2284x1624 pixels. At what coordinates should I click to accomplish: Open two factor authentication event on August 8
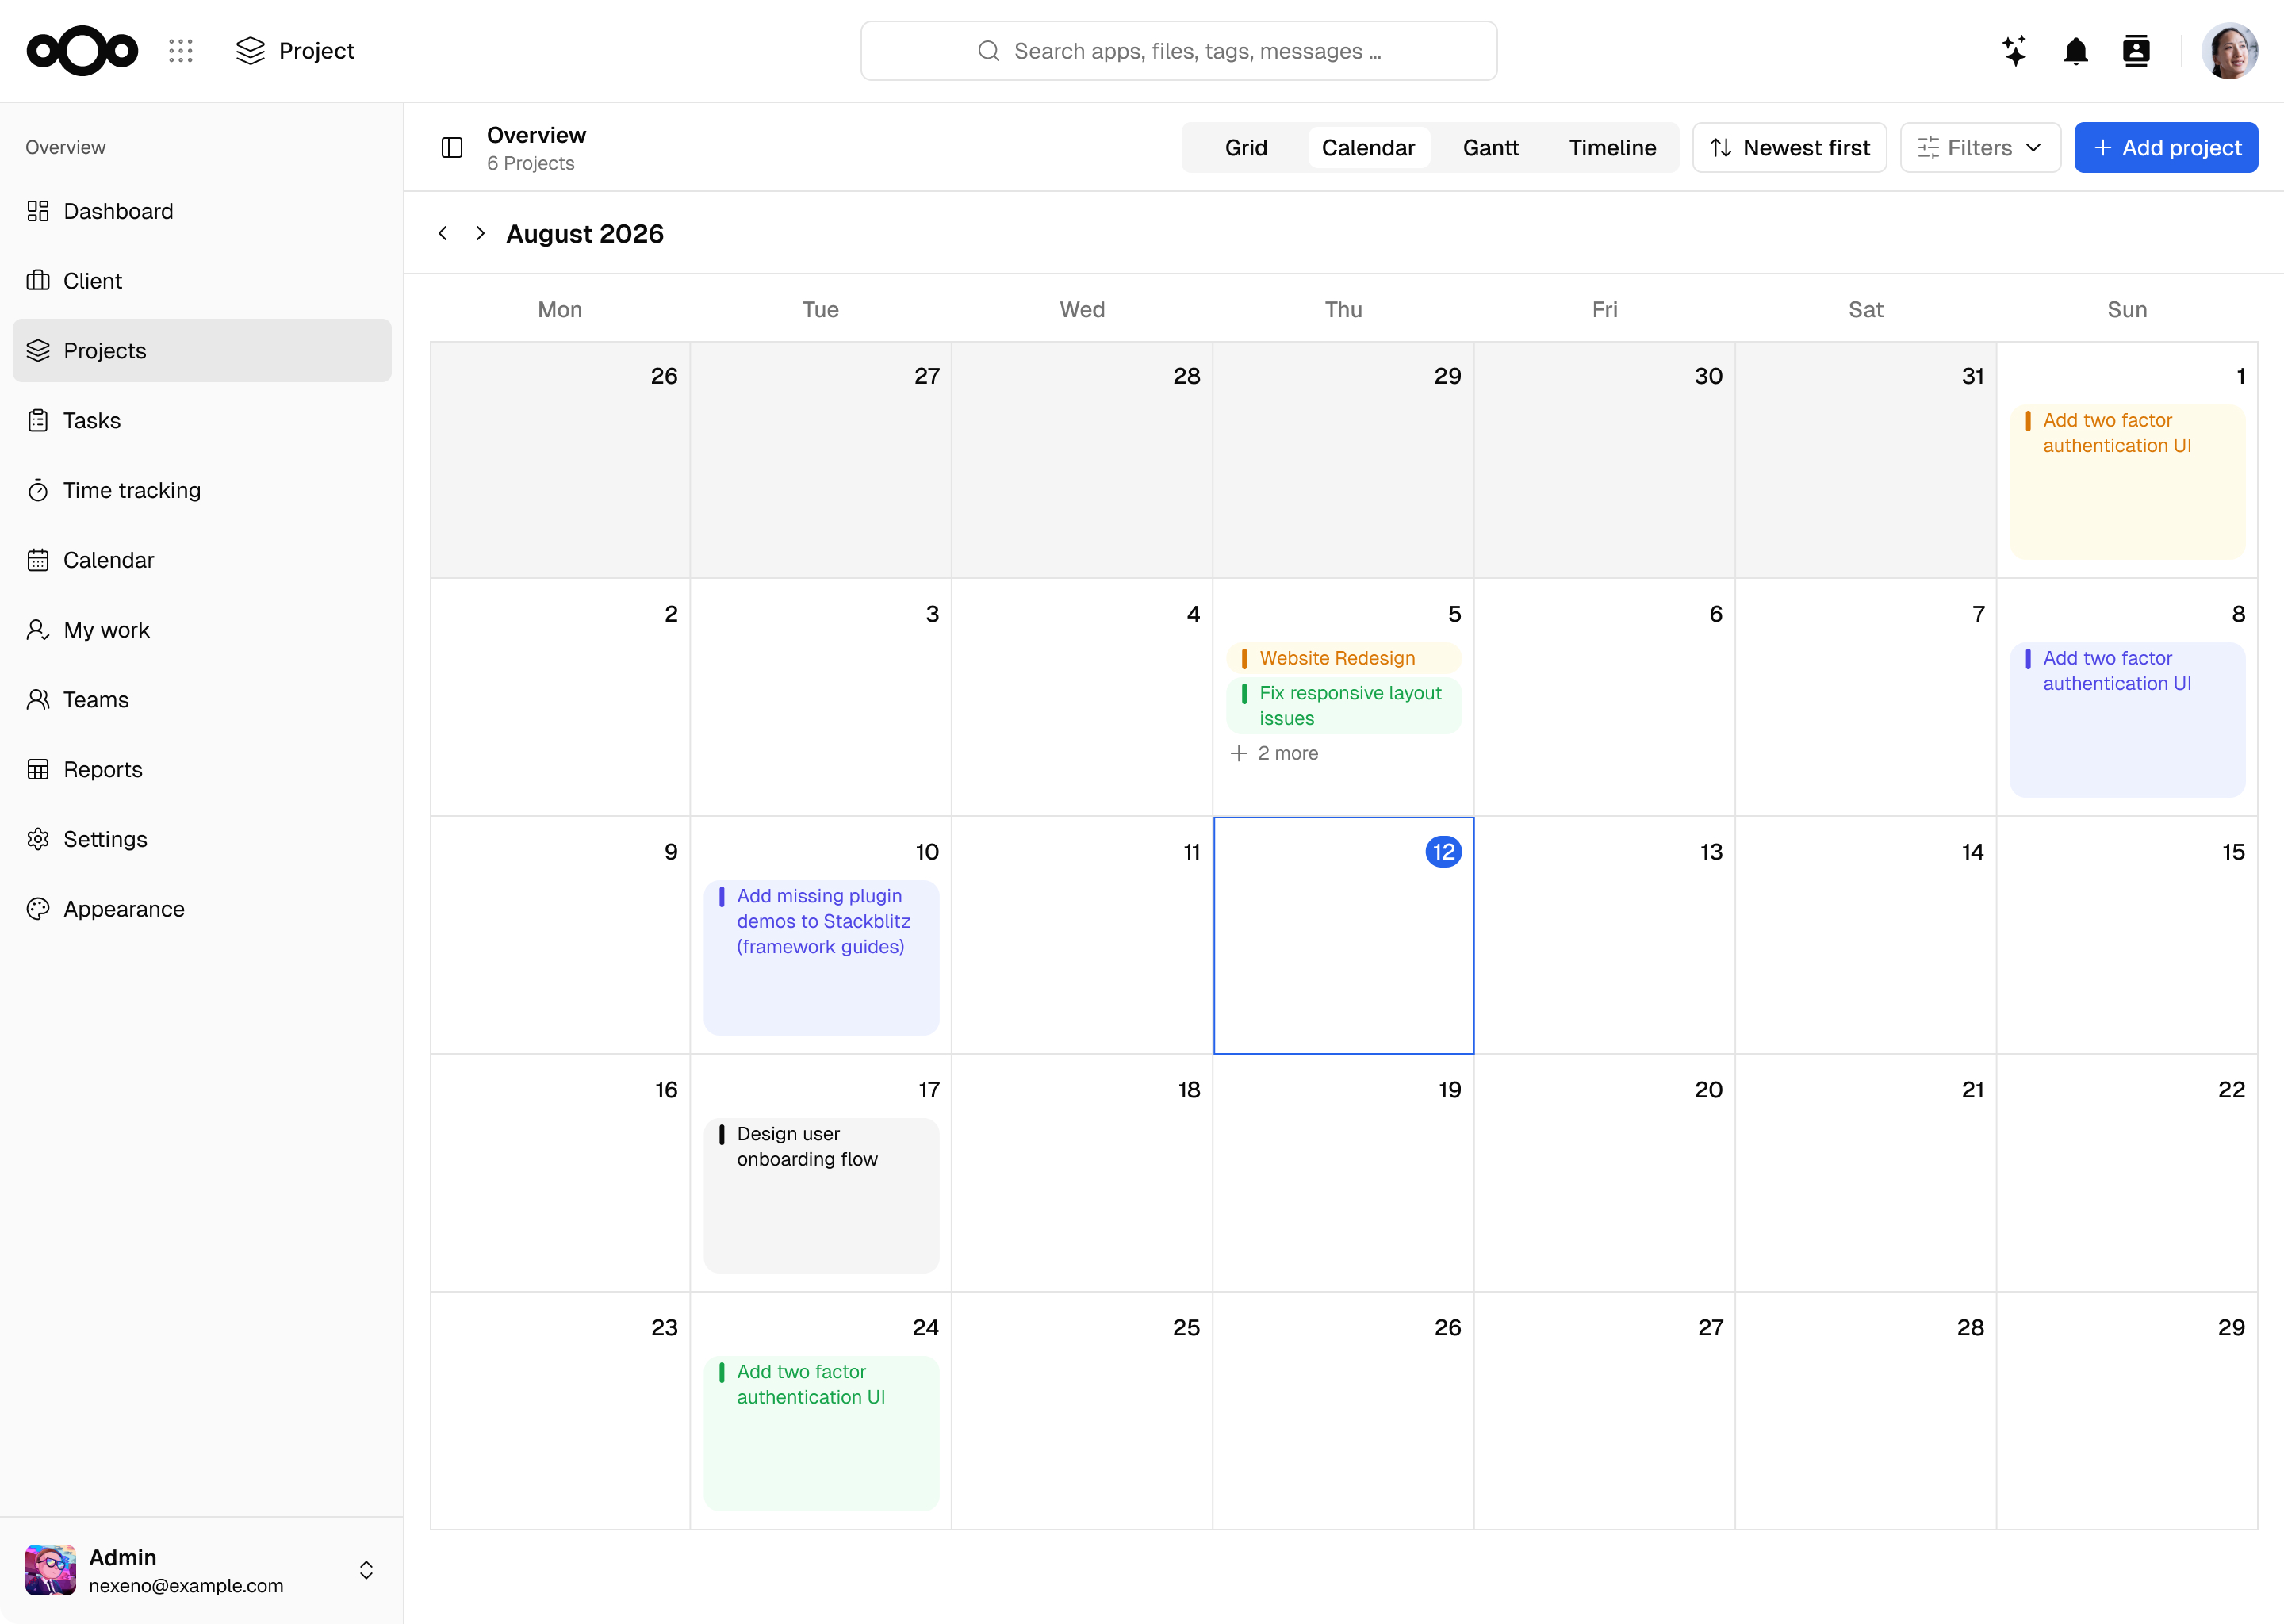pyautogui.click(x=2127, y=720)
